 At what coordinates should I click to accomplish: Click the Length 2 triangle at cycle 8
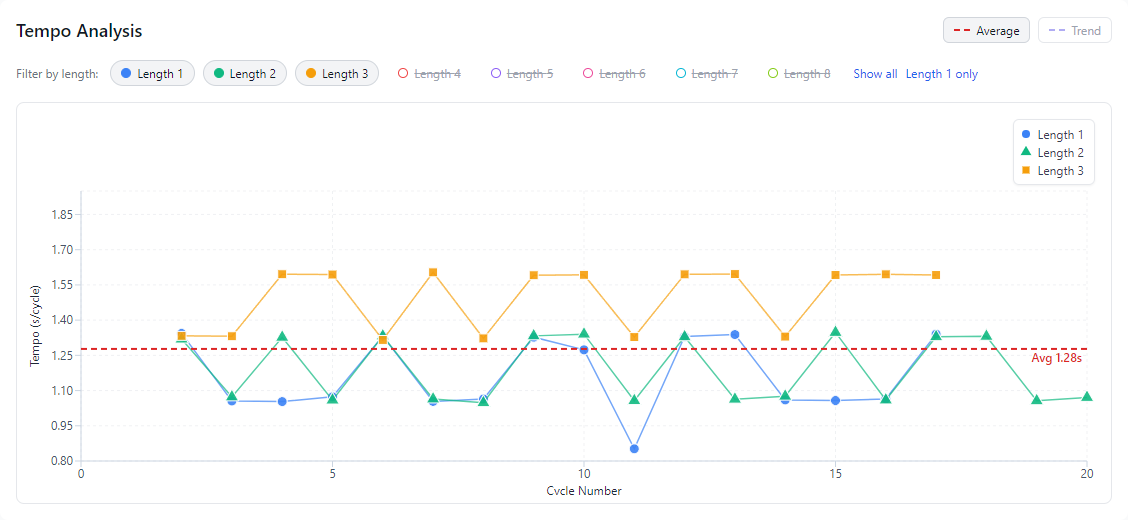(483, 401)
